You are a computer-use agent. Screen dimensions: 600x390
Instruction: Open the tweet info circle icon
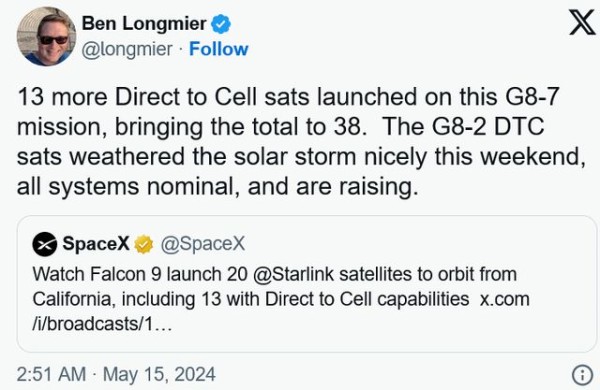tap(582, 375)
